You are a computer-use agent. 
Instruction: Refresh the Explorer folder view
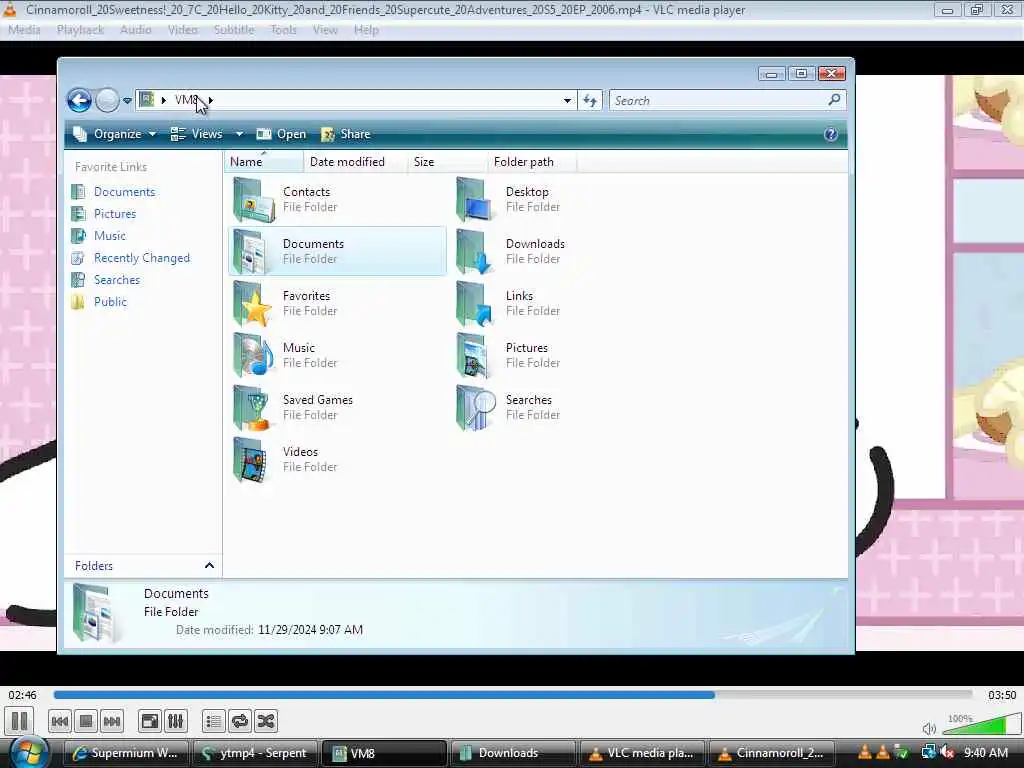590,101
